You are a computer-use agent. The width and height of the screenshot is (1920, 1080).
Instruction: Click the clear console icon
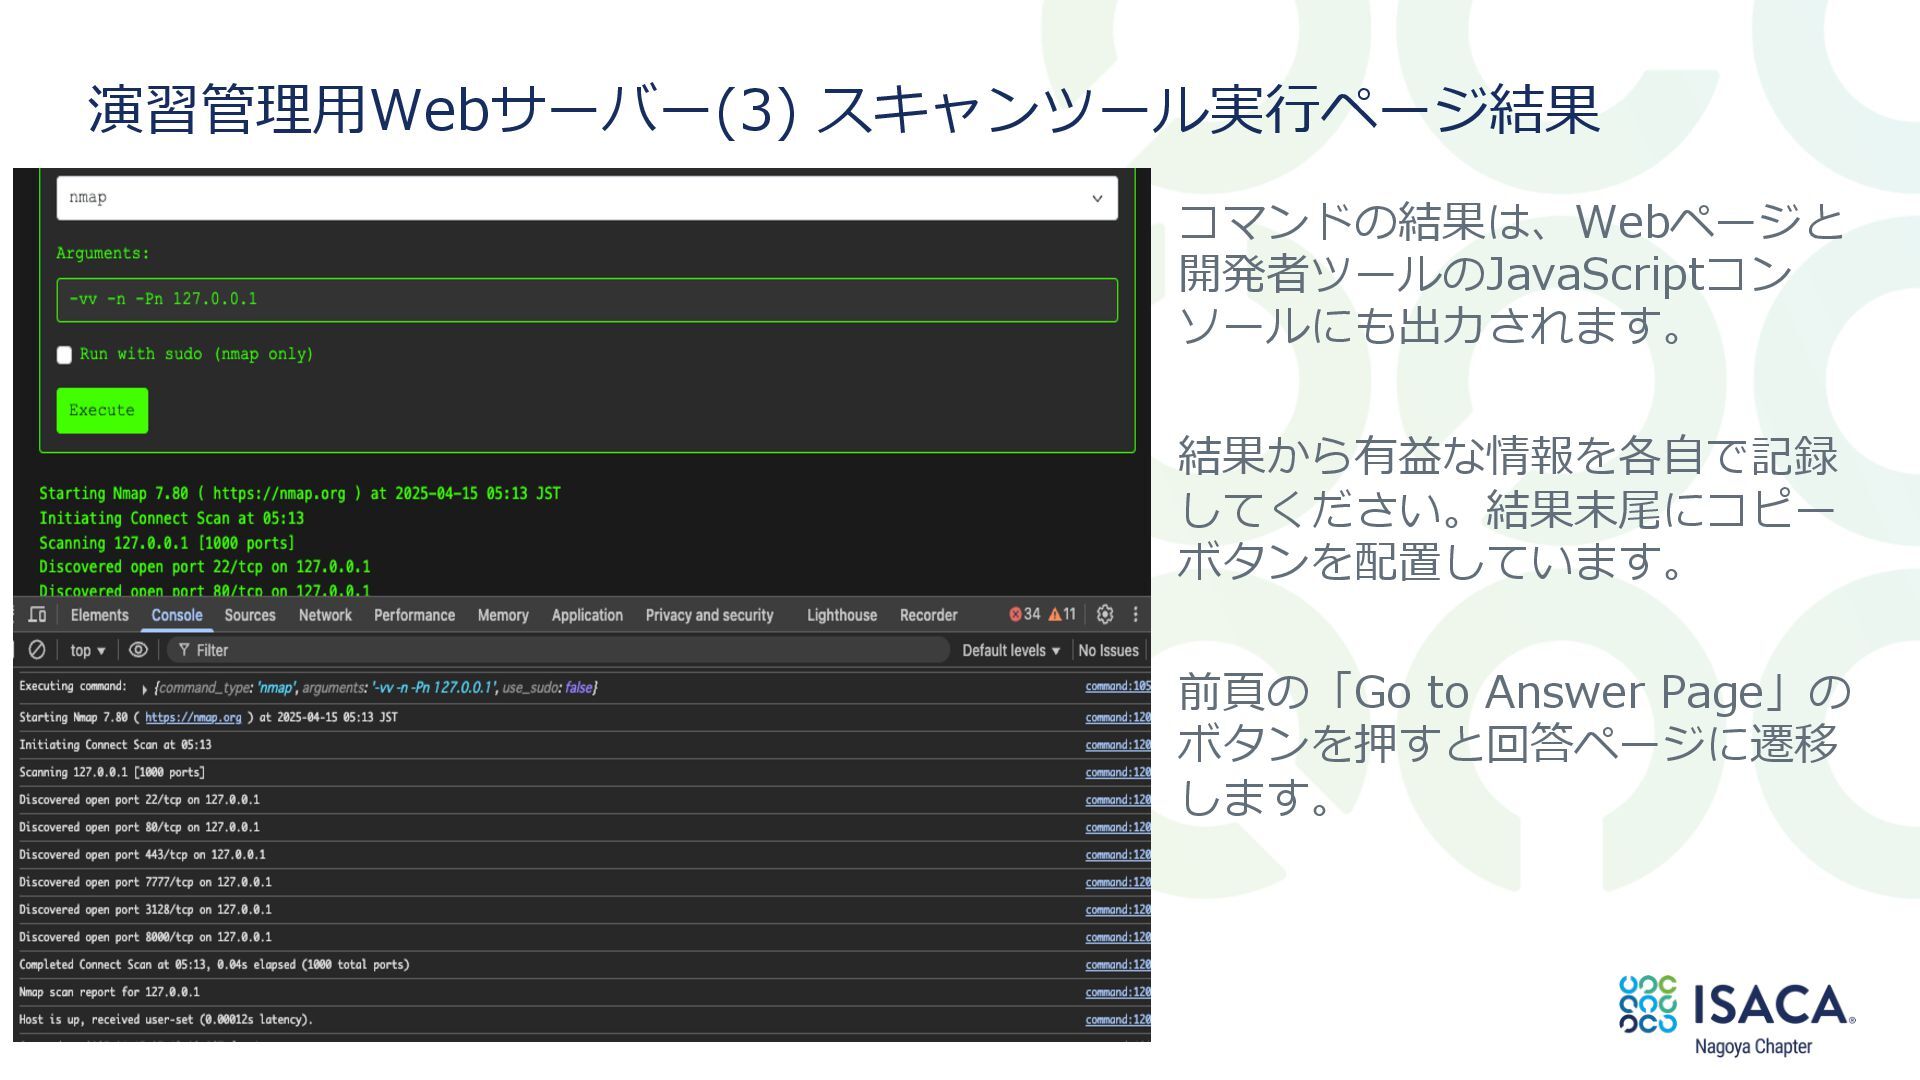(37, 650)
